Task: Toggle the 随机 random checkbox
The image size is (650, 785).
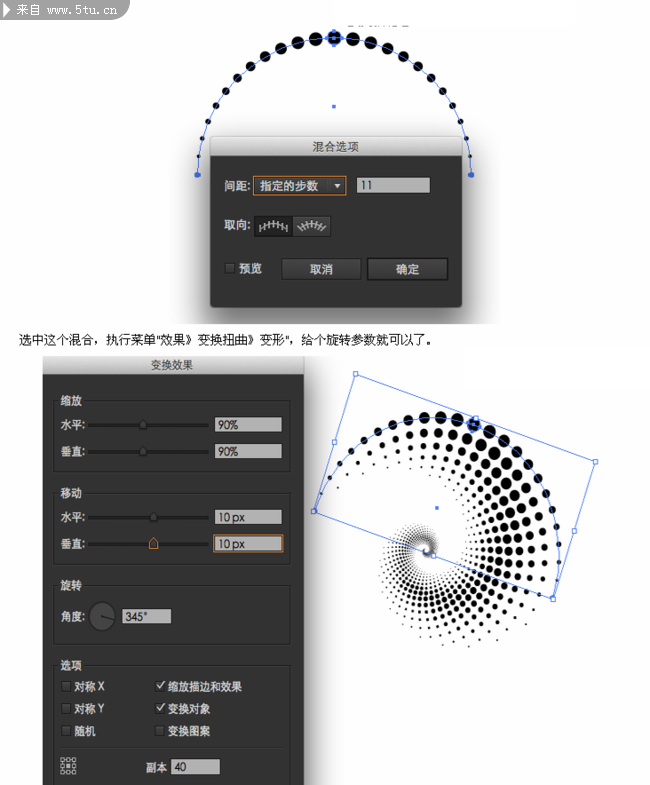Action: tap(66, 731)
